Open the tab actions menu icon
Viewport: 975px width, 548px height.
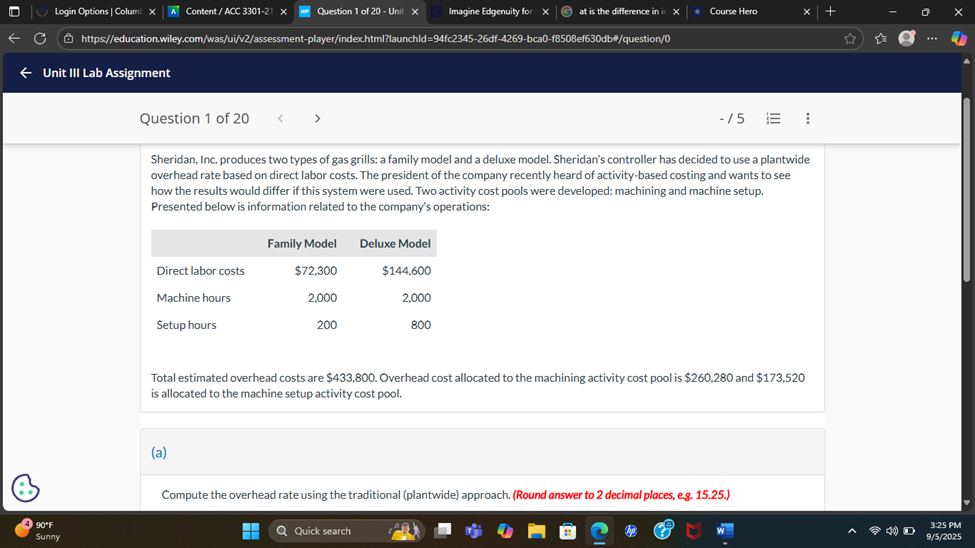pyautogui.click(x=14, y=11)
